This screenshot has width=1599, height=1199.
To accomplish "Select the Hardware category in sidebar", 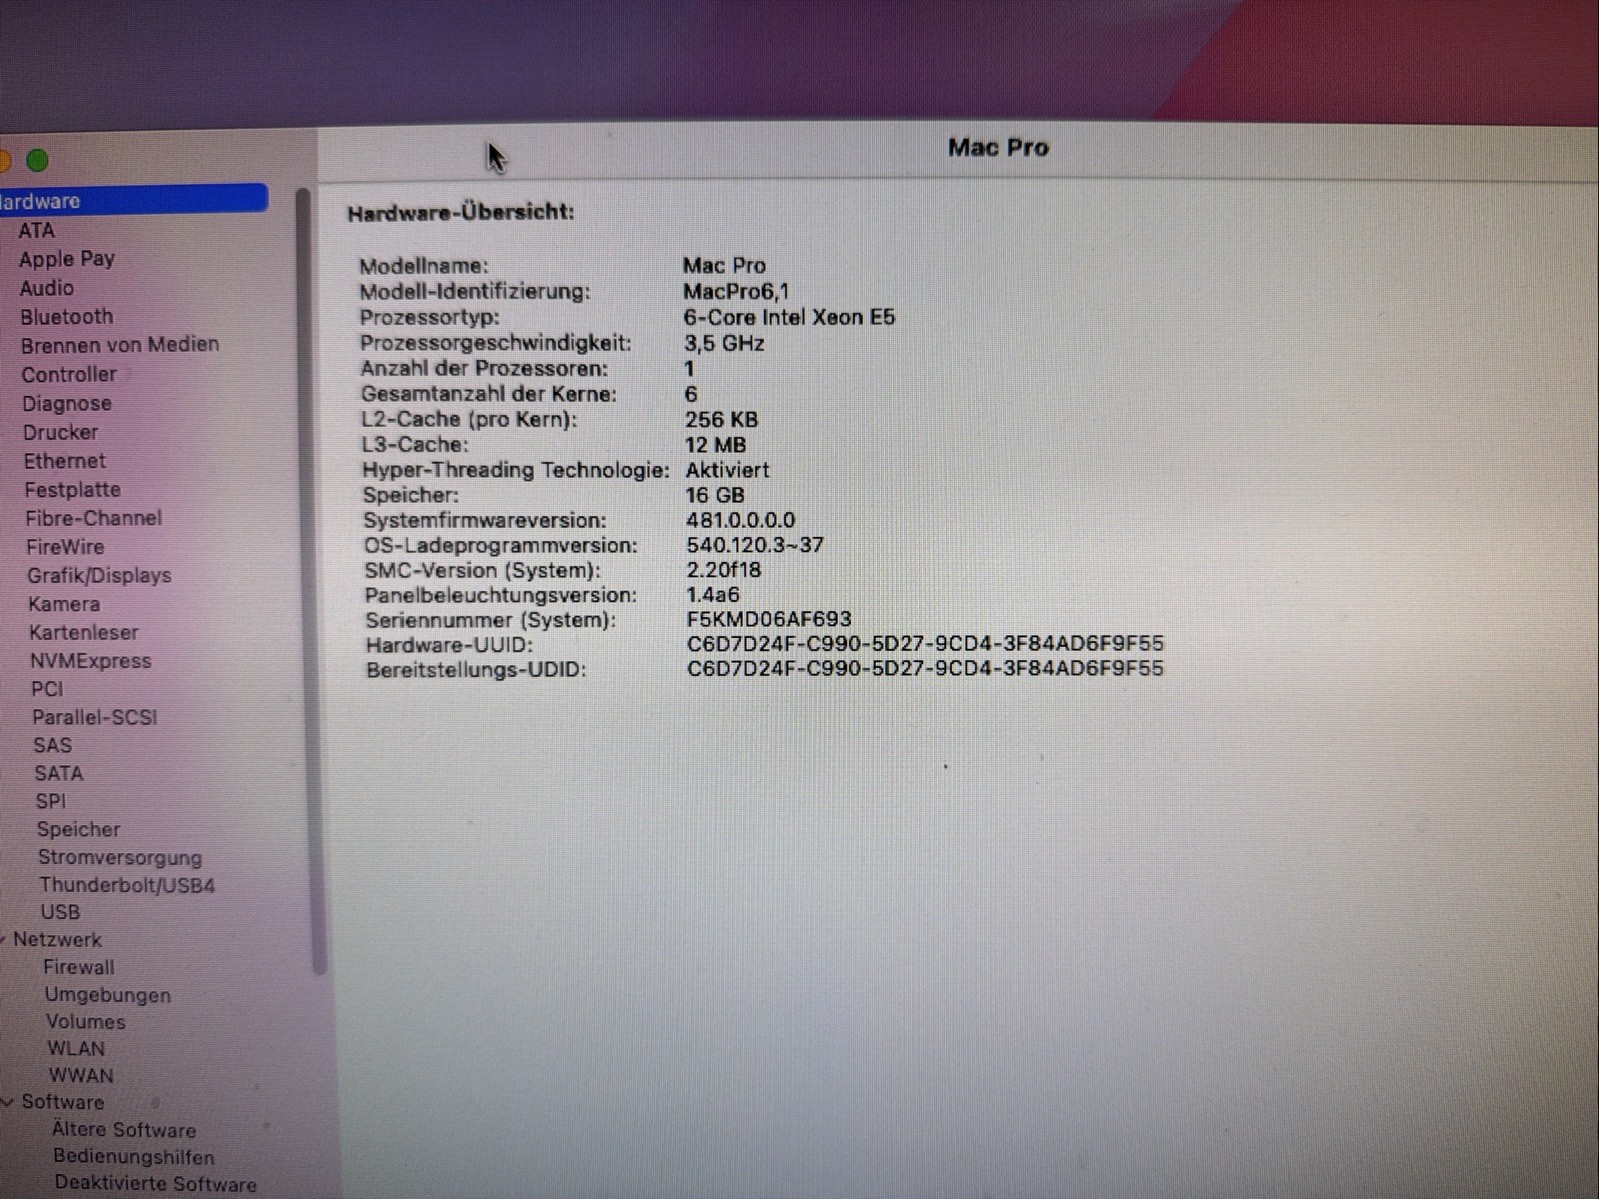I will (132, 200).
